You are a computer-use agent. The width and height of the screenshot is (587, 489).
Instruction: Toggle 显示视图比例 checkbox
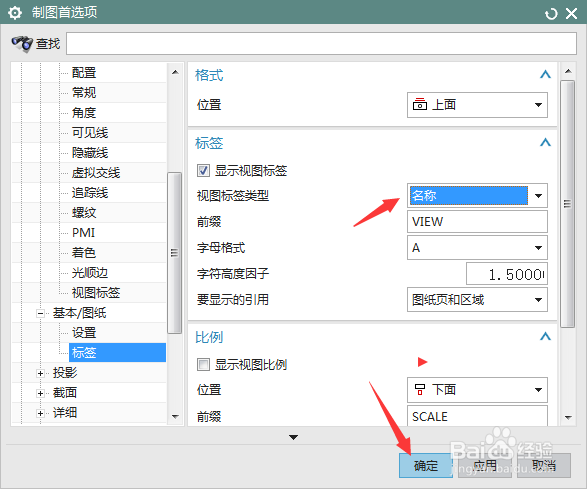coord(203,364)
